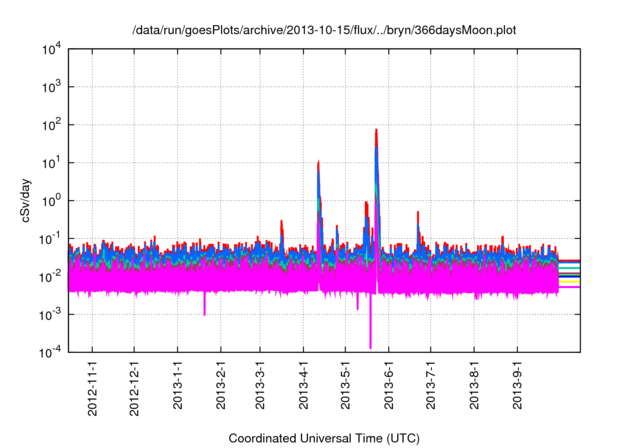Click the deepest magenta downward spike

click(370, 345)
